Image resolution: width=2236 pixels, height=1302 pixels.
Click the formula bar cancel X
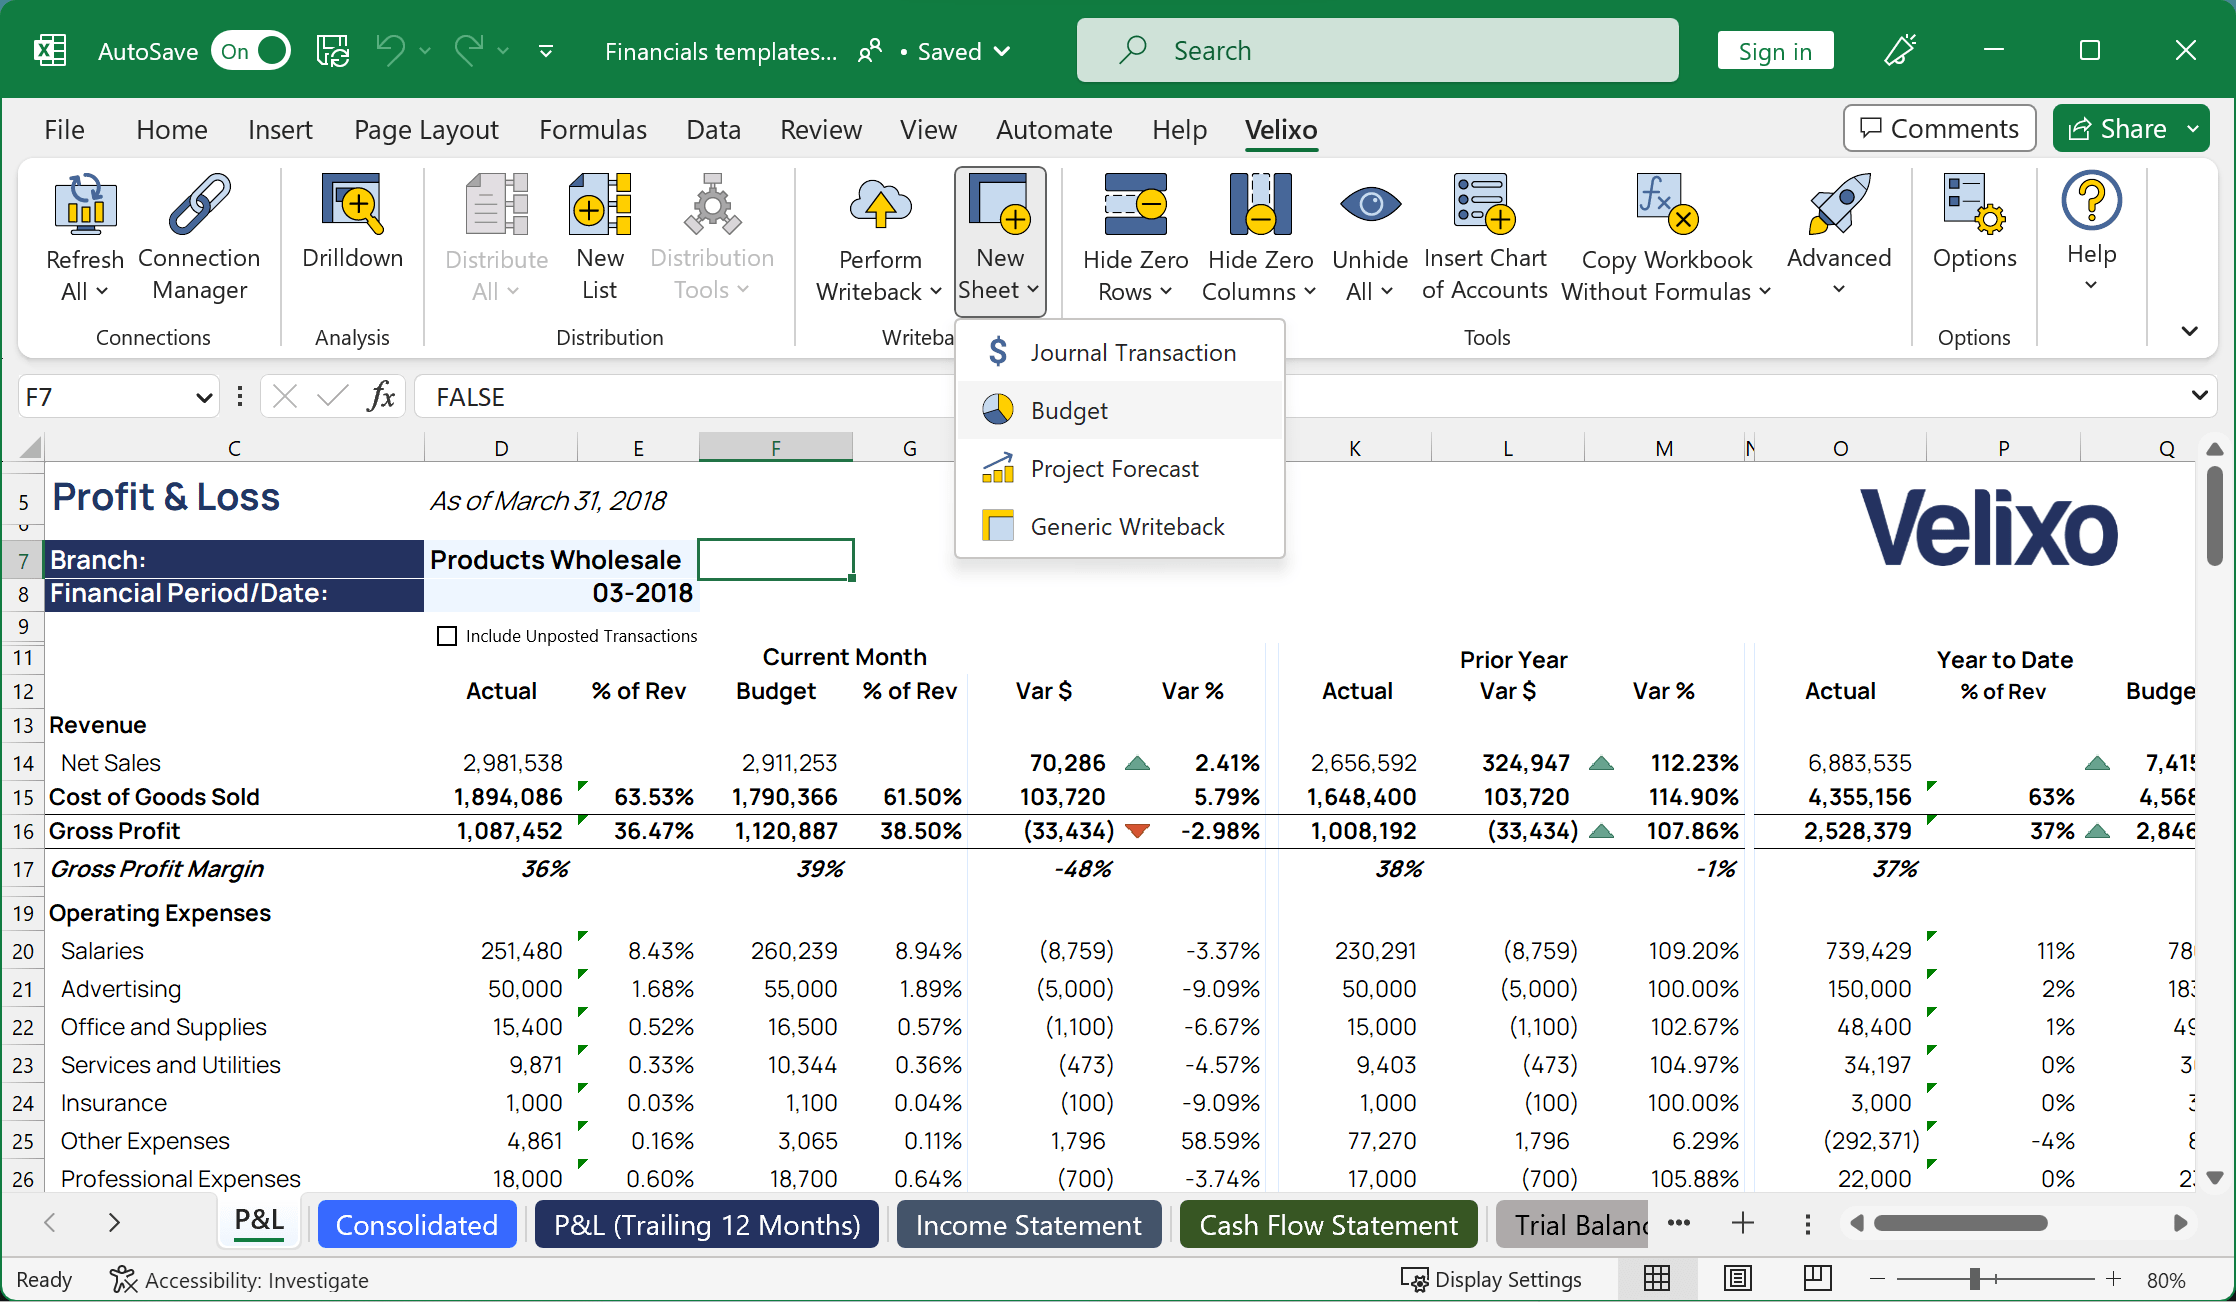click(x=285, y=397)
